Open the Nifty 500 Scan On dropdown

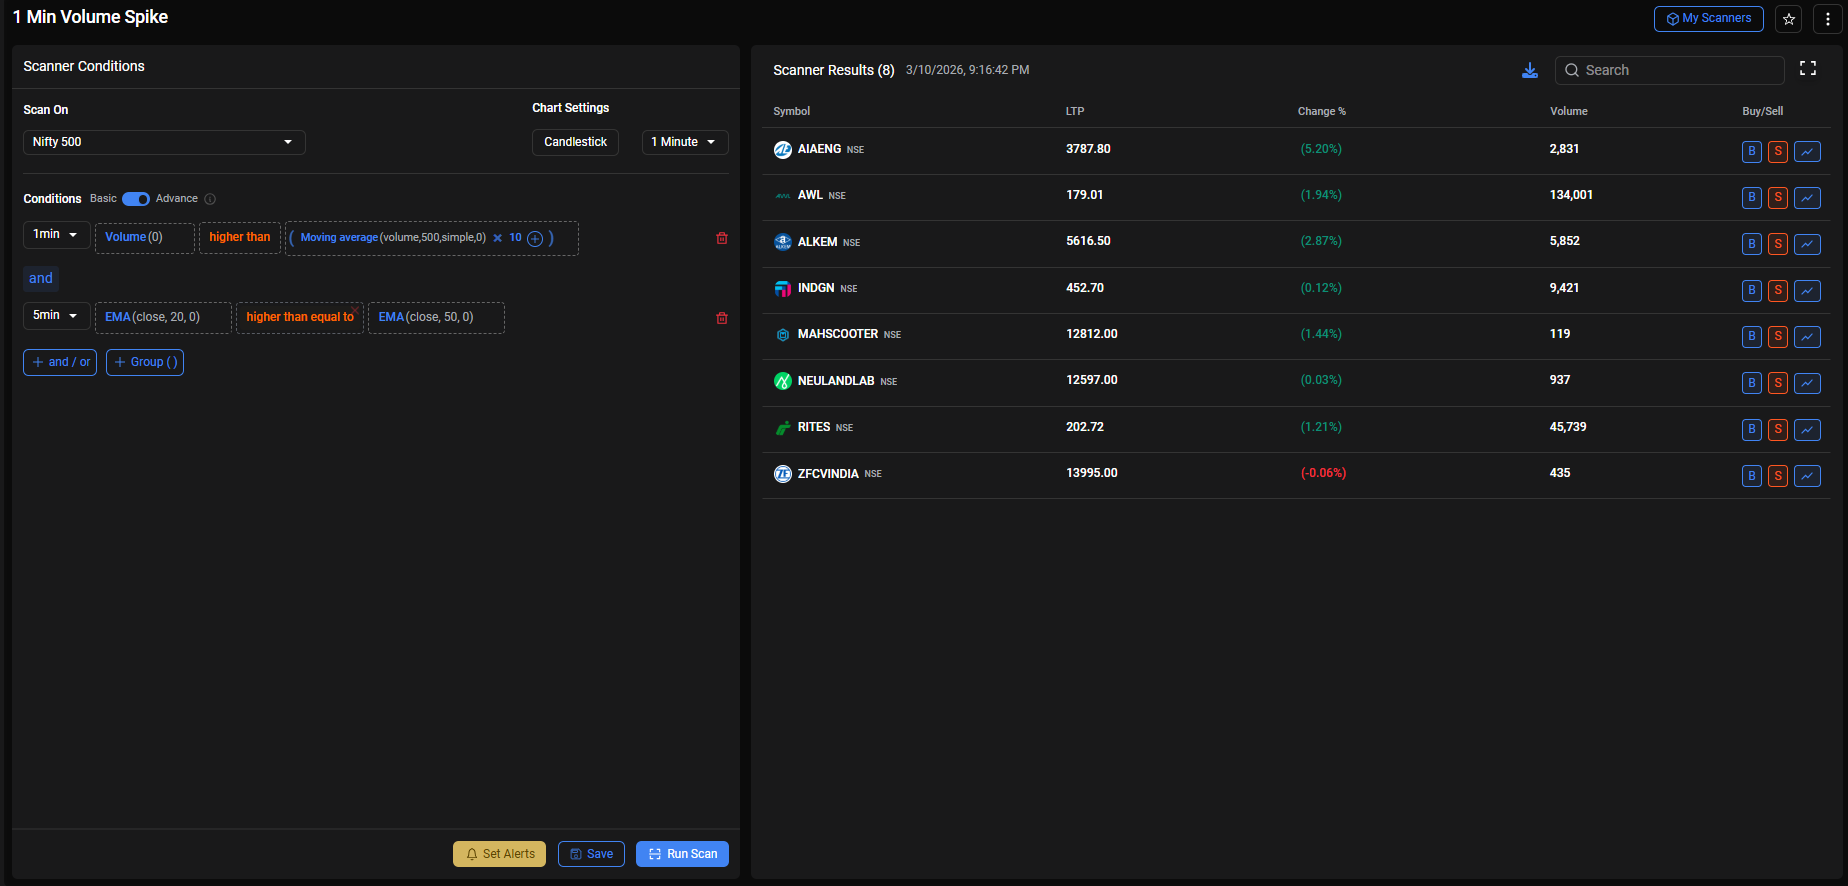click(164, 142)
